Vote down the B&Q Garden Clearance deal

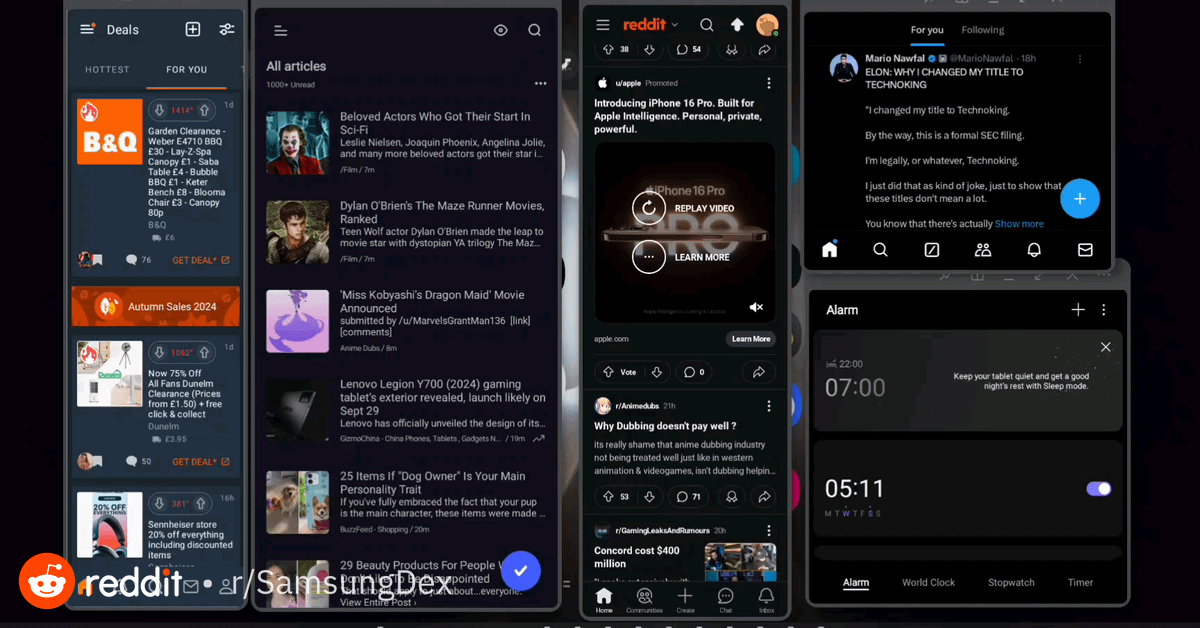click(x=158, y=110)
